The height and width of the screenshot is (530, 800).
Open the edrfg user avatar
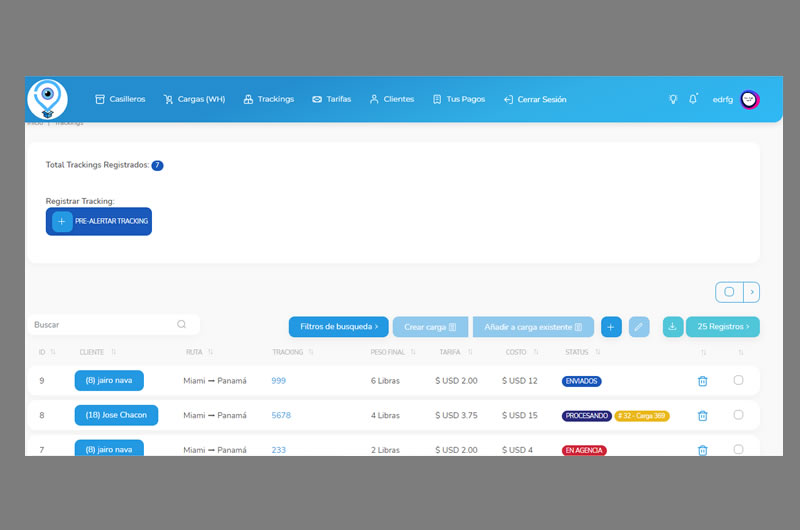tap(750, 99)
